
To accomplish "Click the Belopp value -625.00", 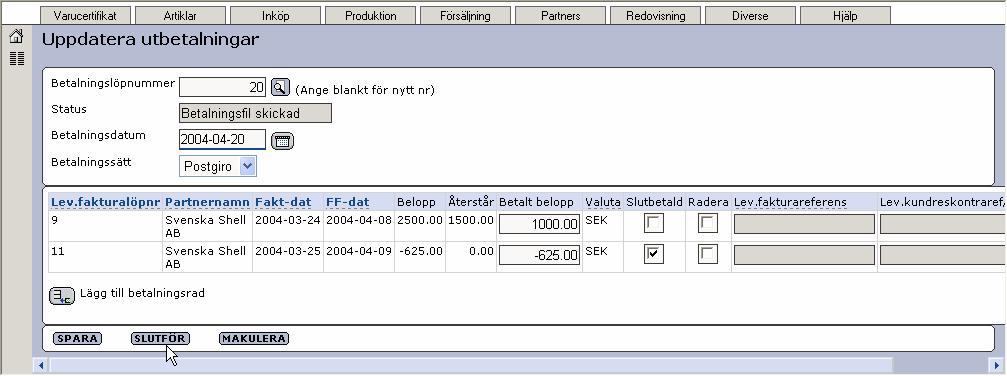I will (x=421, y=251).
